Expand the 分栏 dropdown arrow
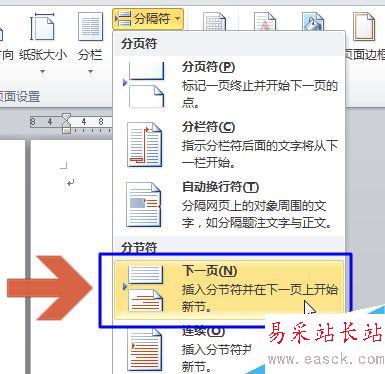385x374 pixels. pyautogui.click(x=90, y=71)
